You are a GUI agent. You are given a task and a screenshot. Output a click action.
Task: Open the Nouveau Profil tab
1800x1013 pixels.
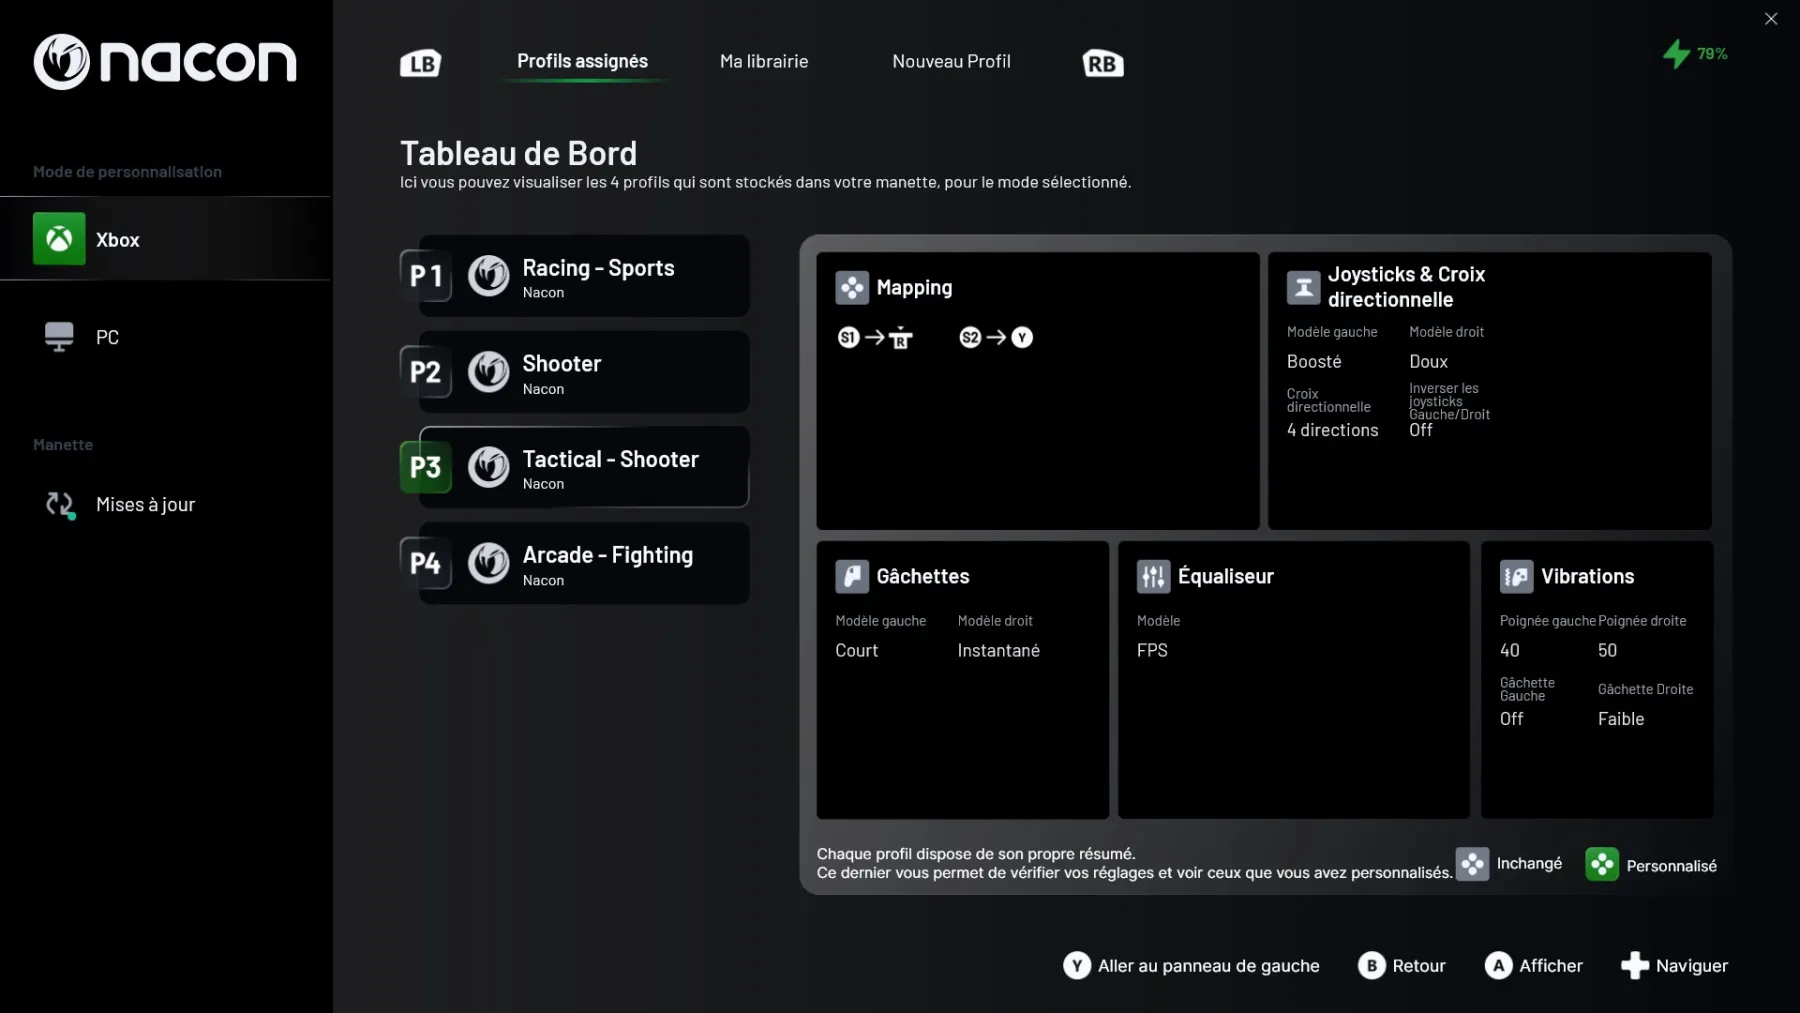pyautogui.click(x=951, y=61)
